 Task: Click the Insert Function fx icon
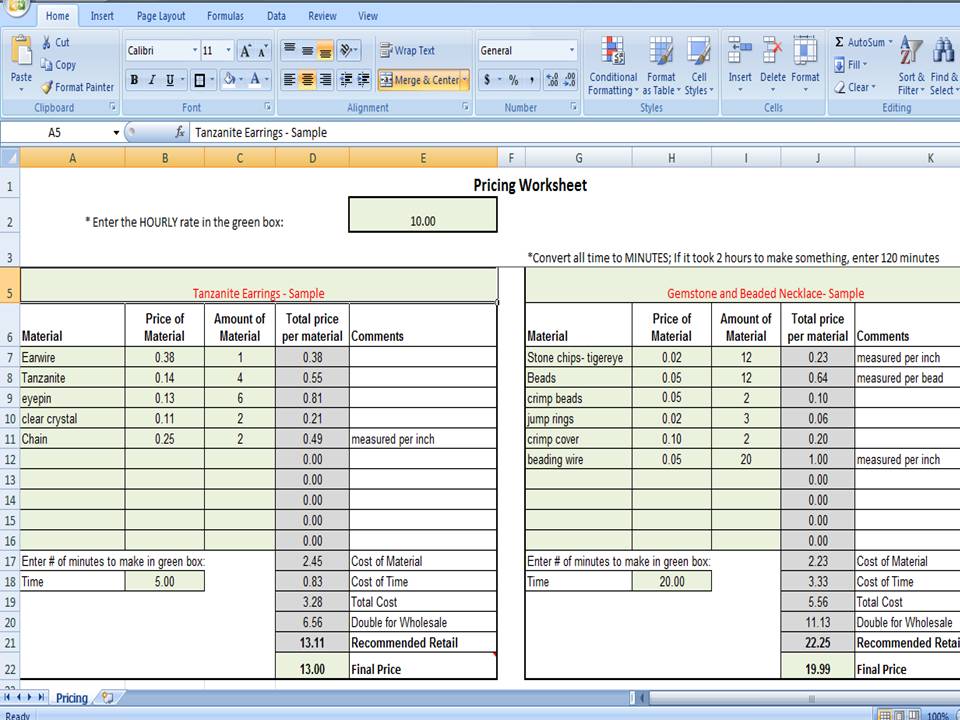[180, 132]
